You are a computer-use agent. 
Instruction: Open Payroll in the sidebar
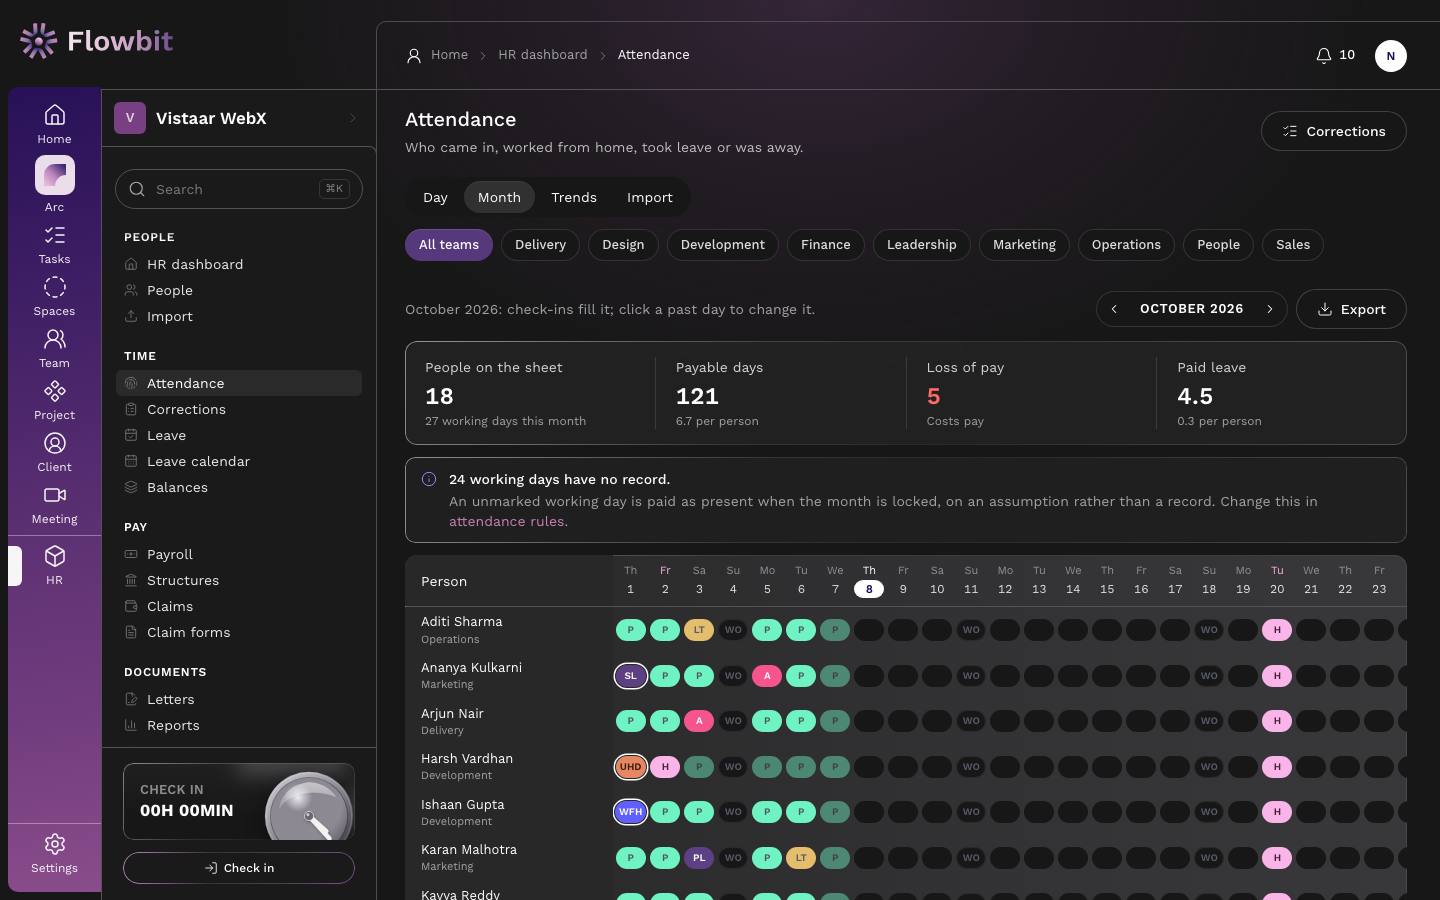(239, 554)
